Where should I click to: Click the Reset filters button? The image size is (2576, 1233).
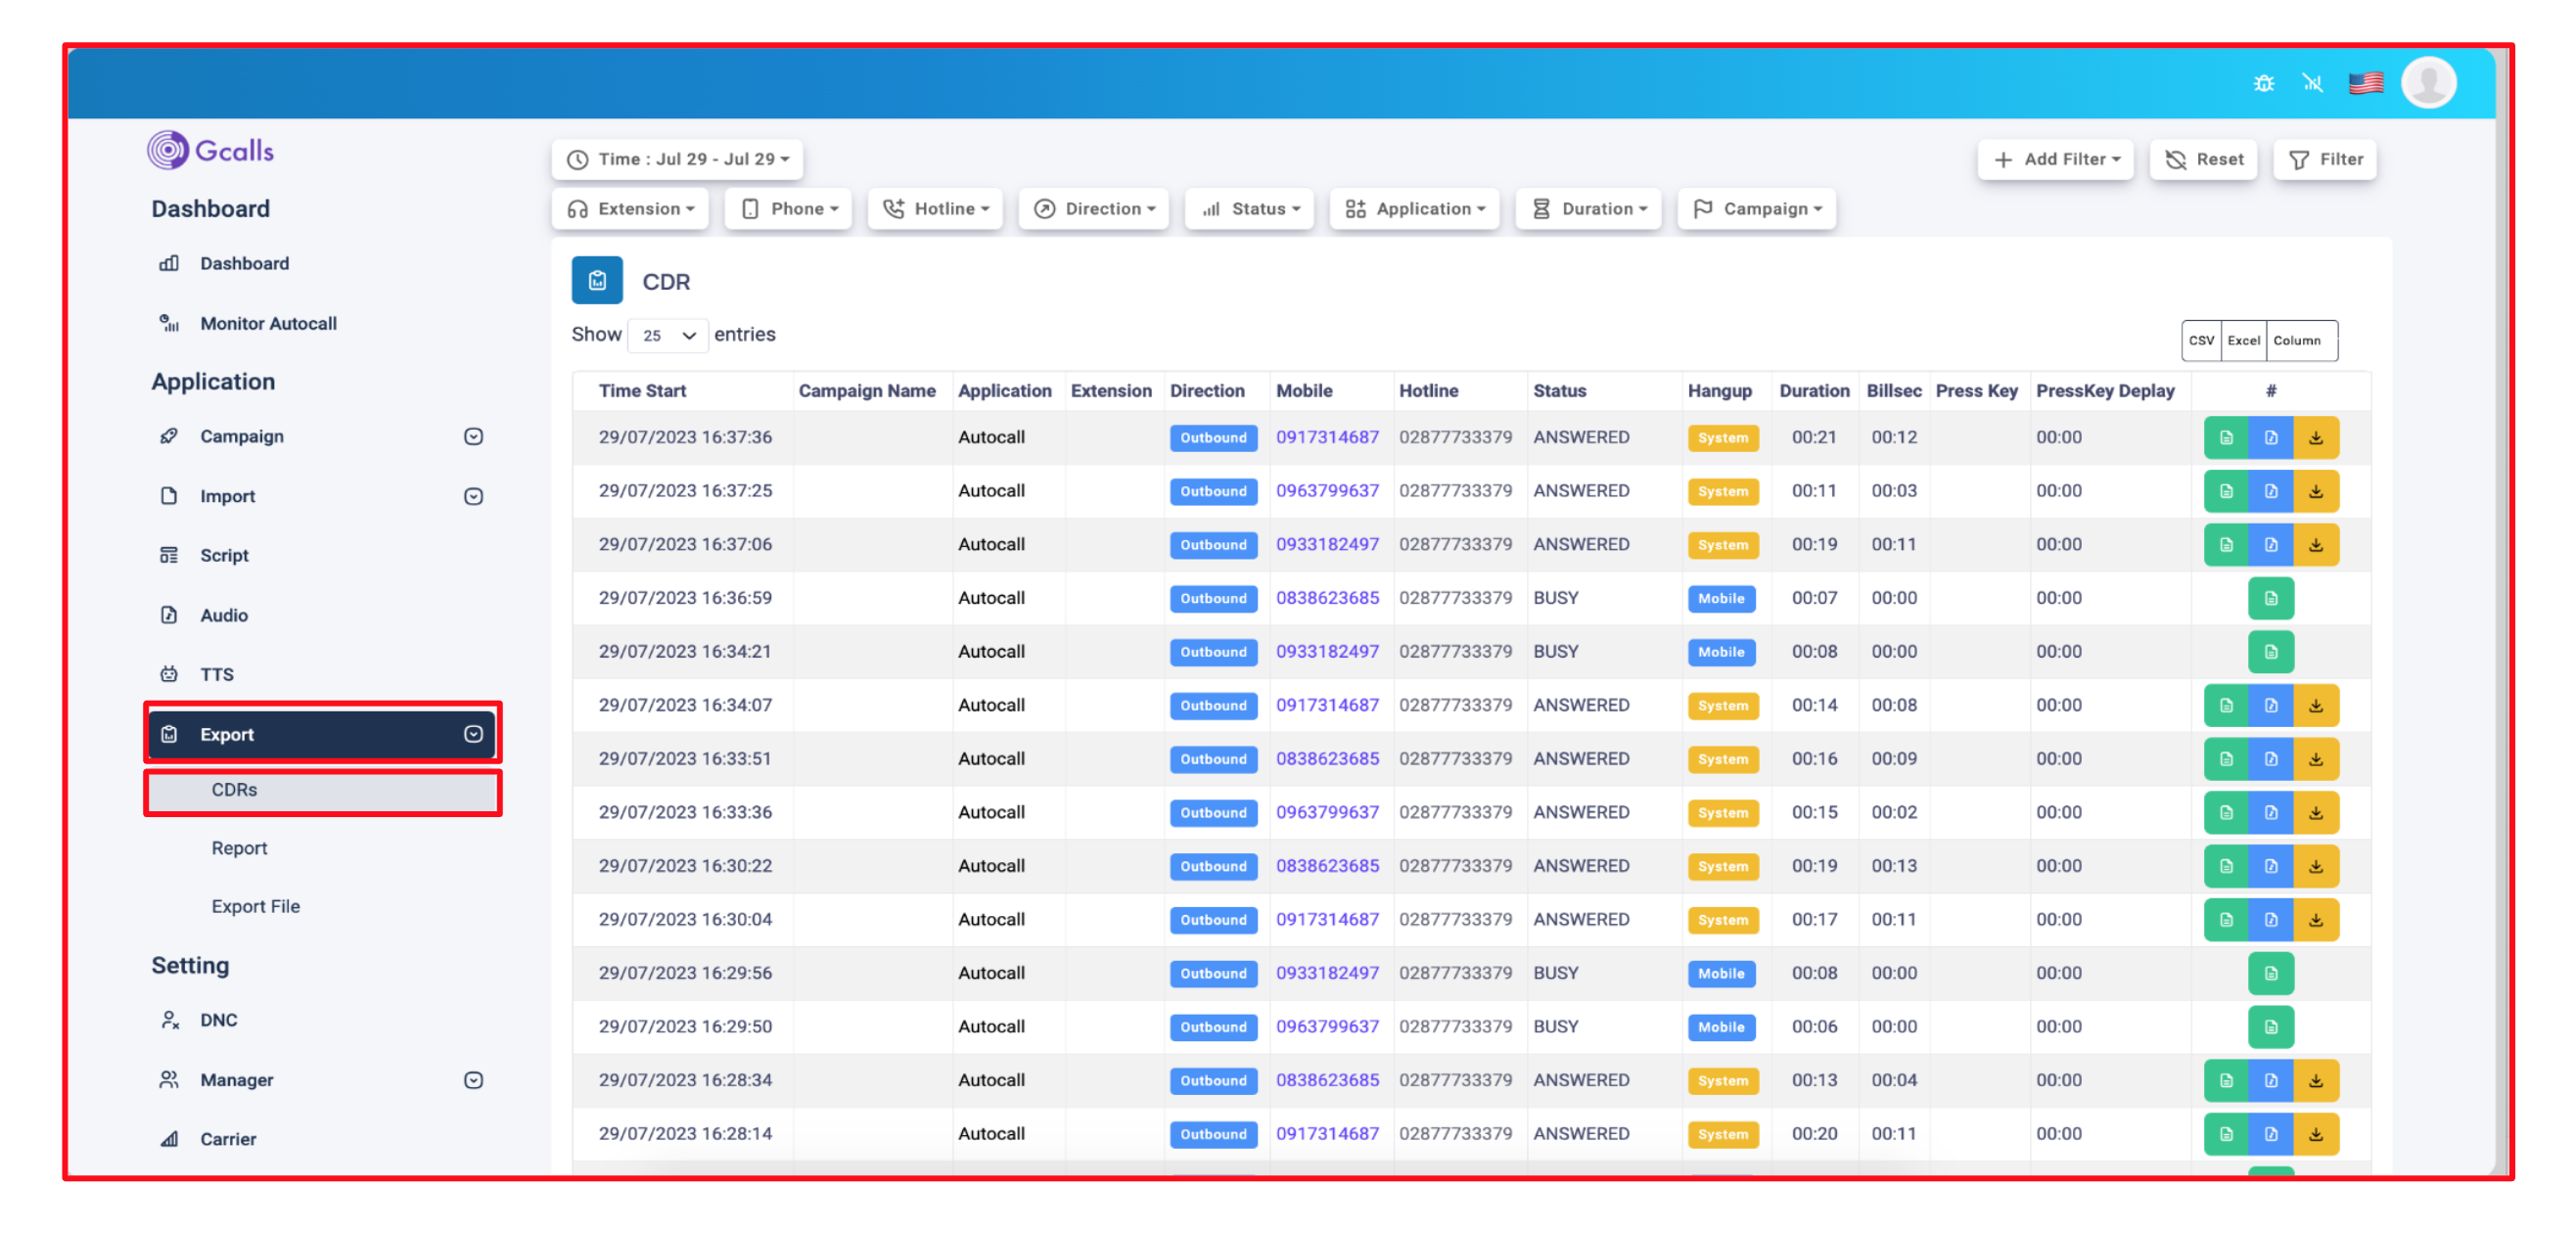(2203, 160)
